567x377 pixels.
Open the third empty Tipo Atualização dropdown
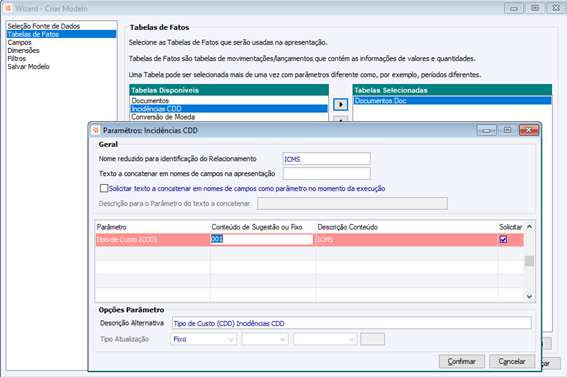coord(325,339)
